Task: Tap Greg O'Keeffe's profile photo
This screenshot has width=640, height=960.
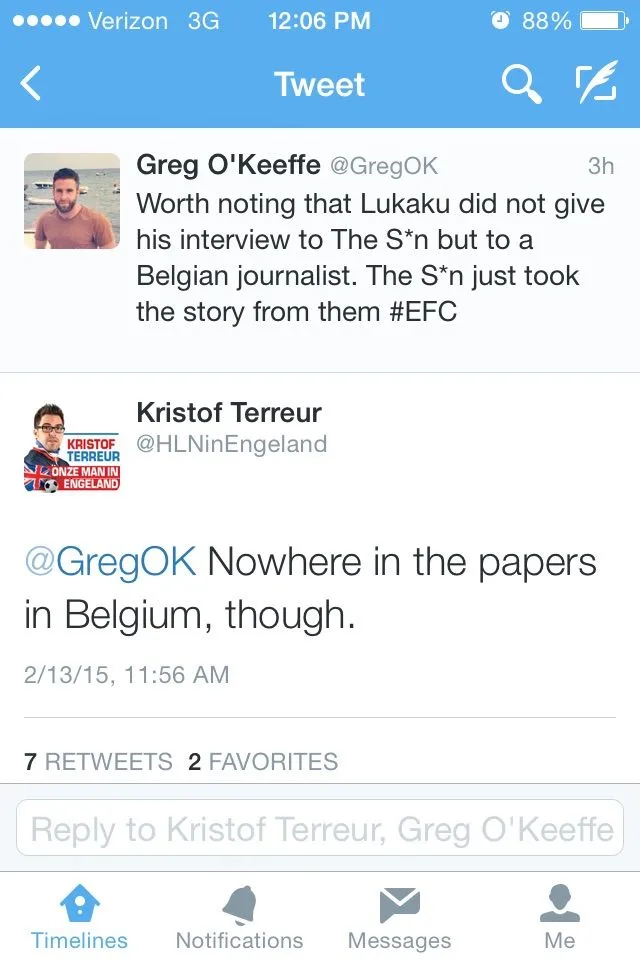Action: (x=71, y=201)
